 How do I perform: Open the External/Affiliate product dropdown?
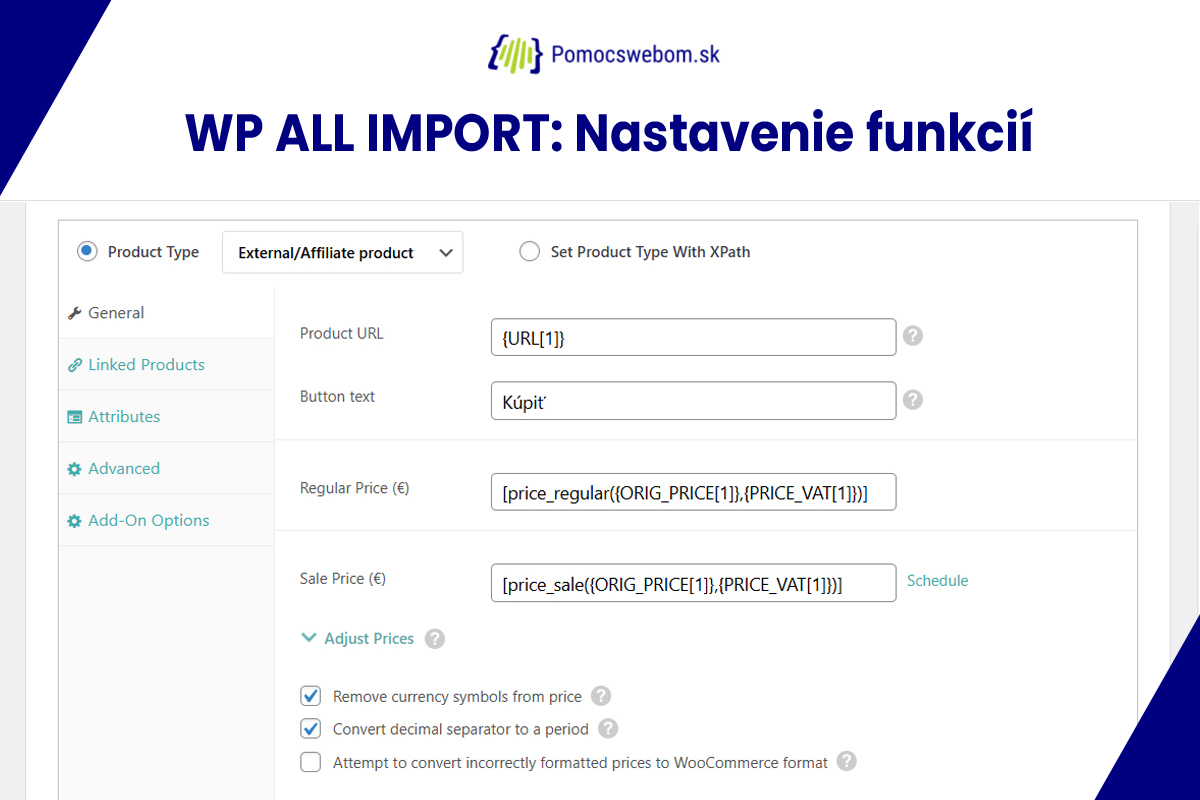342,252
